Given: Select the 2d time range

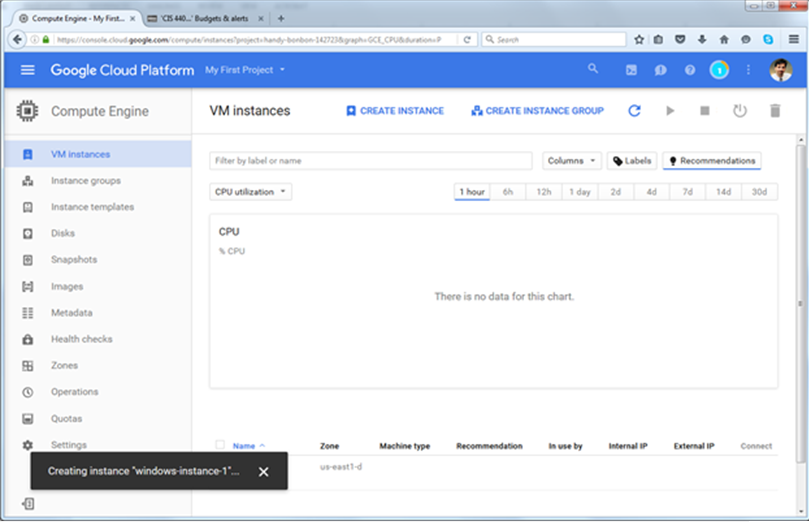Looking at the screenshot, I should (x=616, y=192).
